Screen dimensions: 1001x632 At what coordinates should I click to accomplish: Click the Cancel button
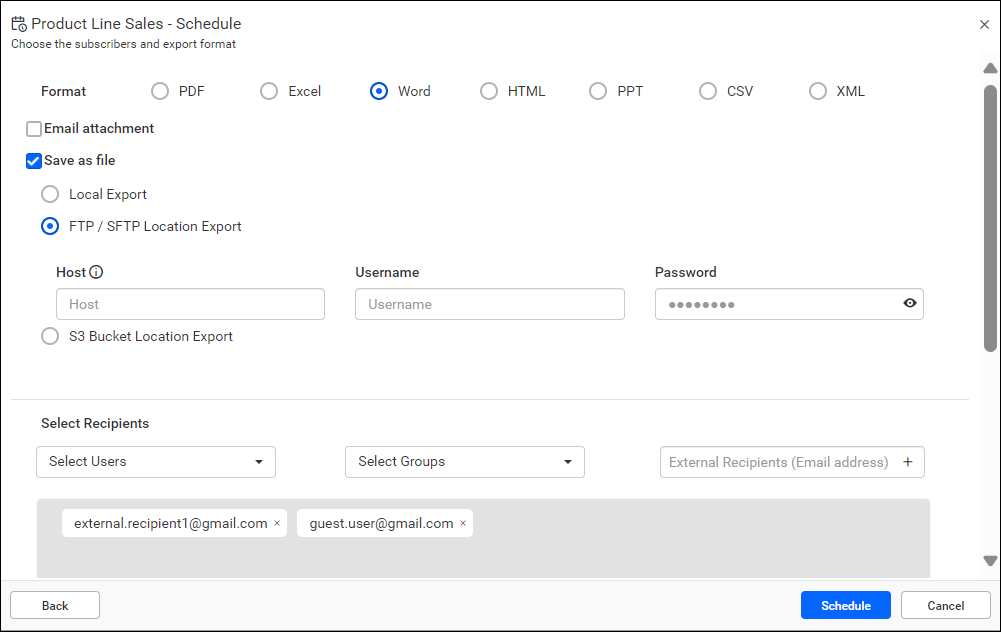click(945, 605)
